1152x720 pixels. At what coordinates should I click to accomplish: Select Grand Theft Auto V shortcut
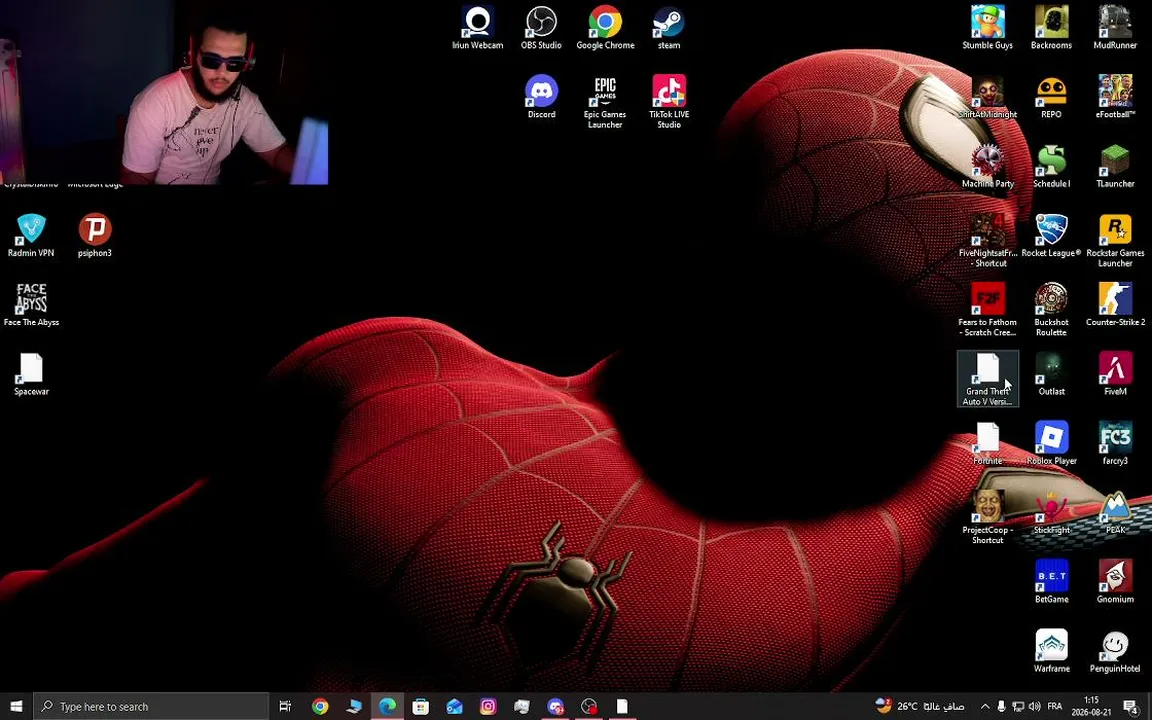tap(987, 378)
